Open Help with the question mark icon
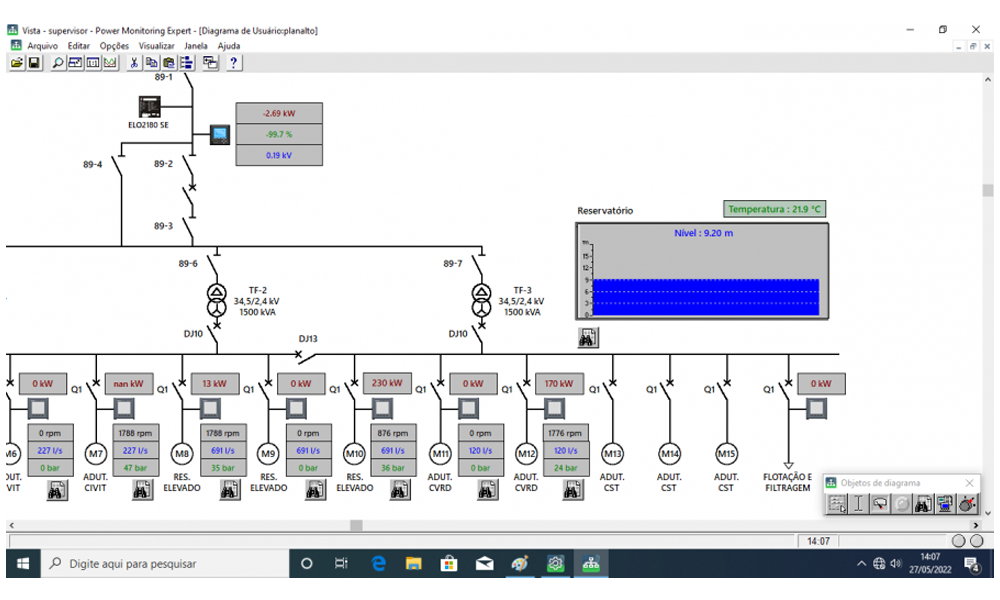This screenshot has width=1000, height=600. pyautogui.click(x=233, y=63)
